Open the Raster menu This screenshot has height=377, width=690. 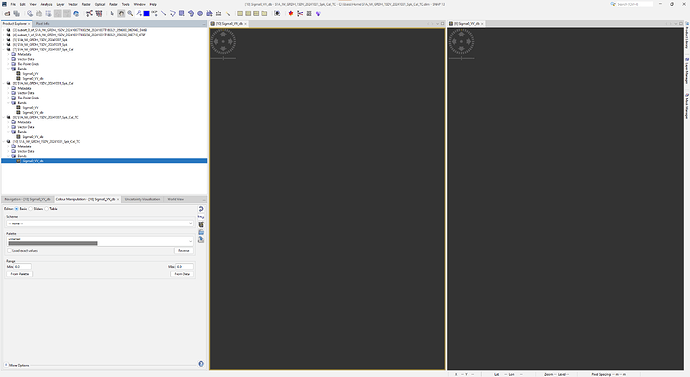(86, 4)
